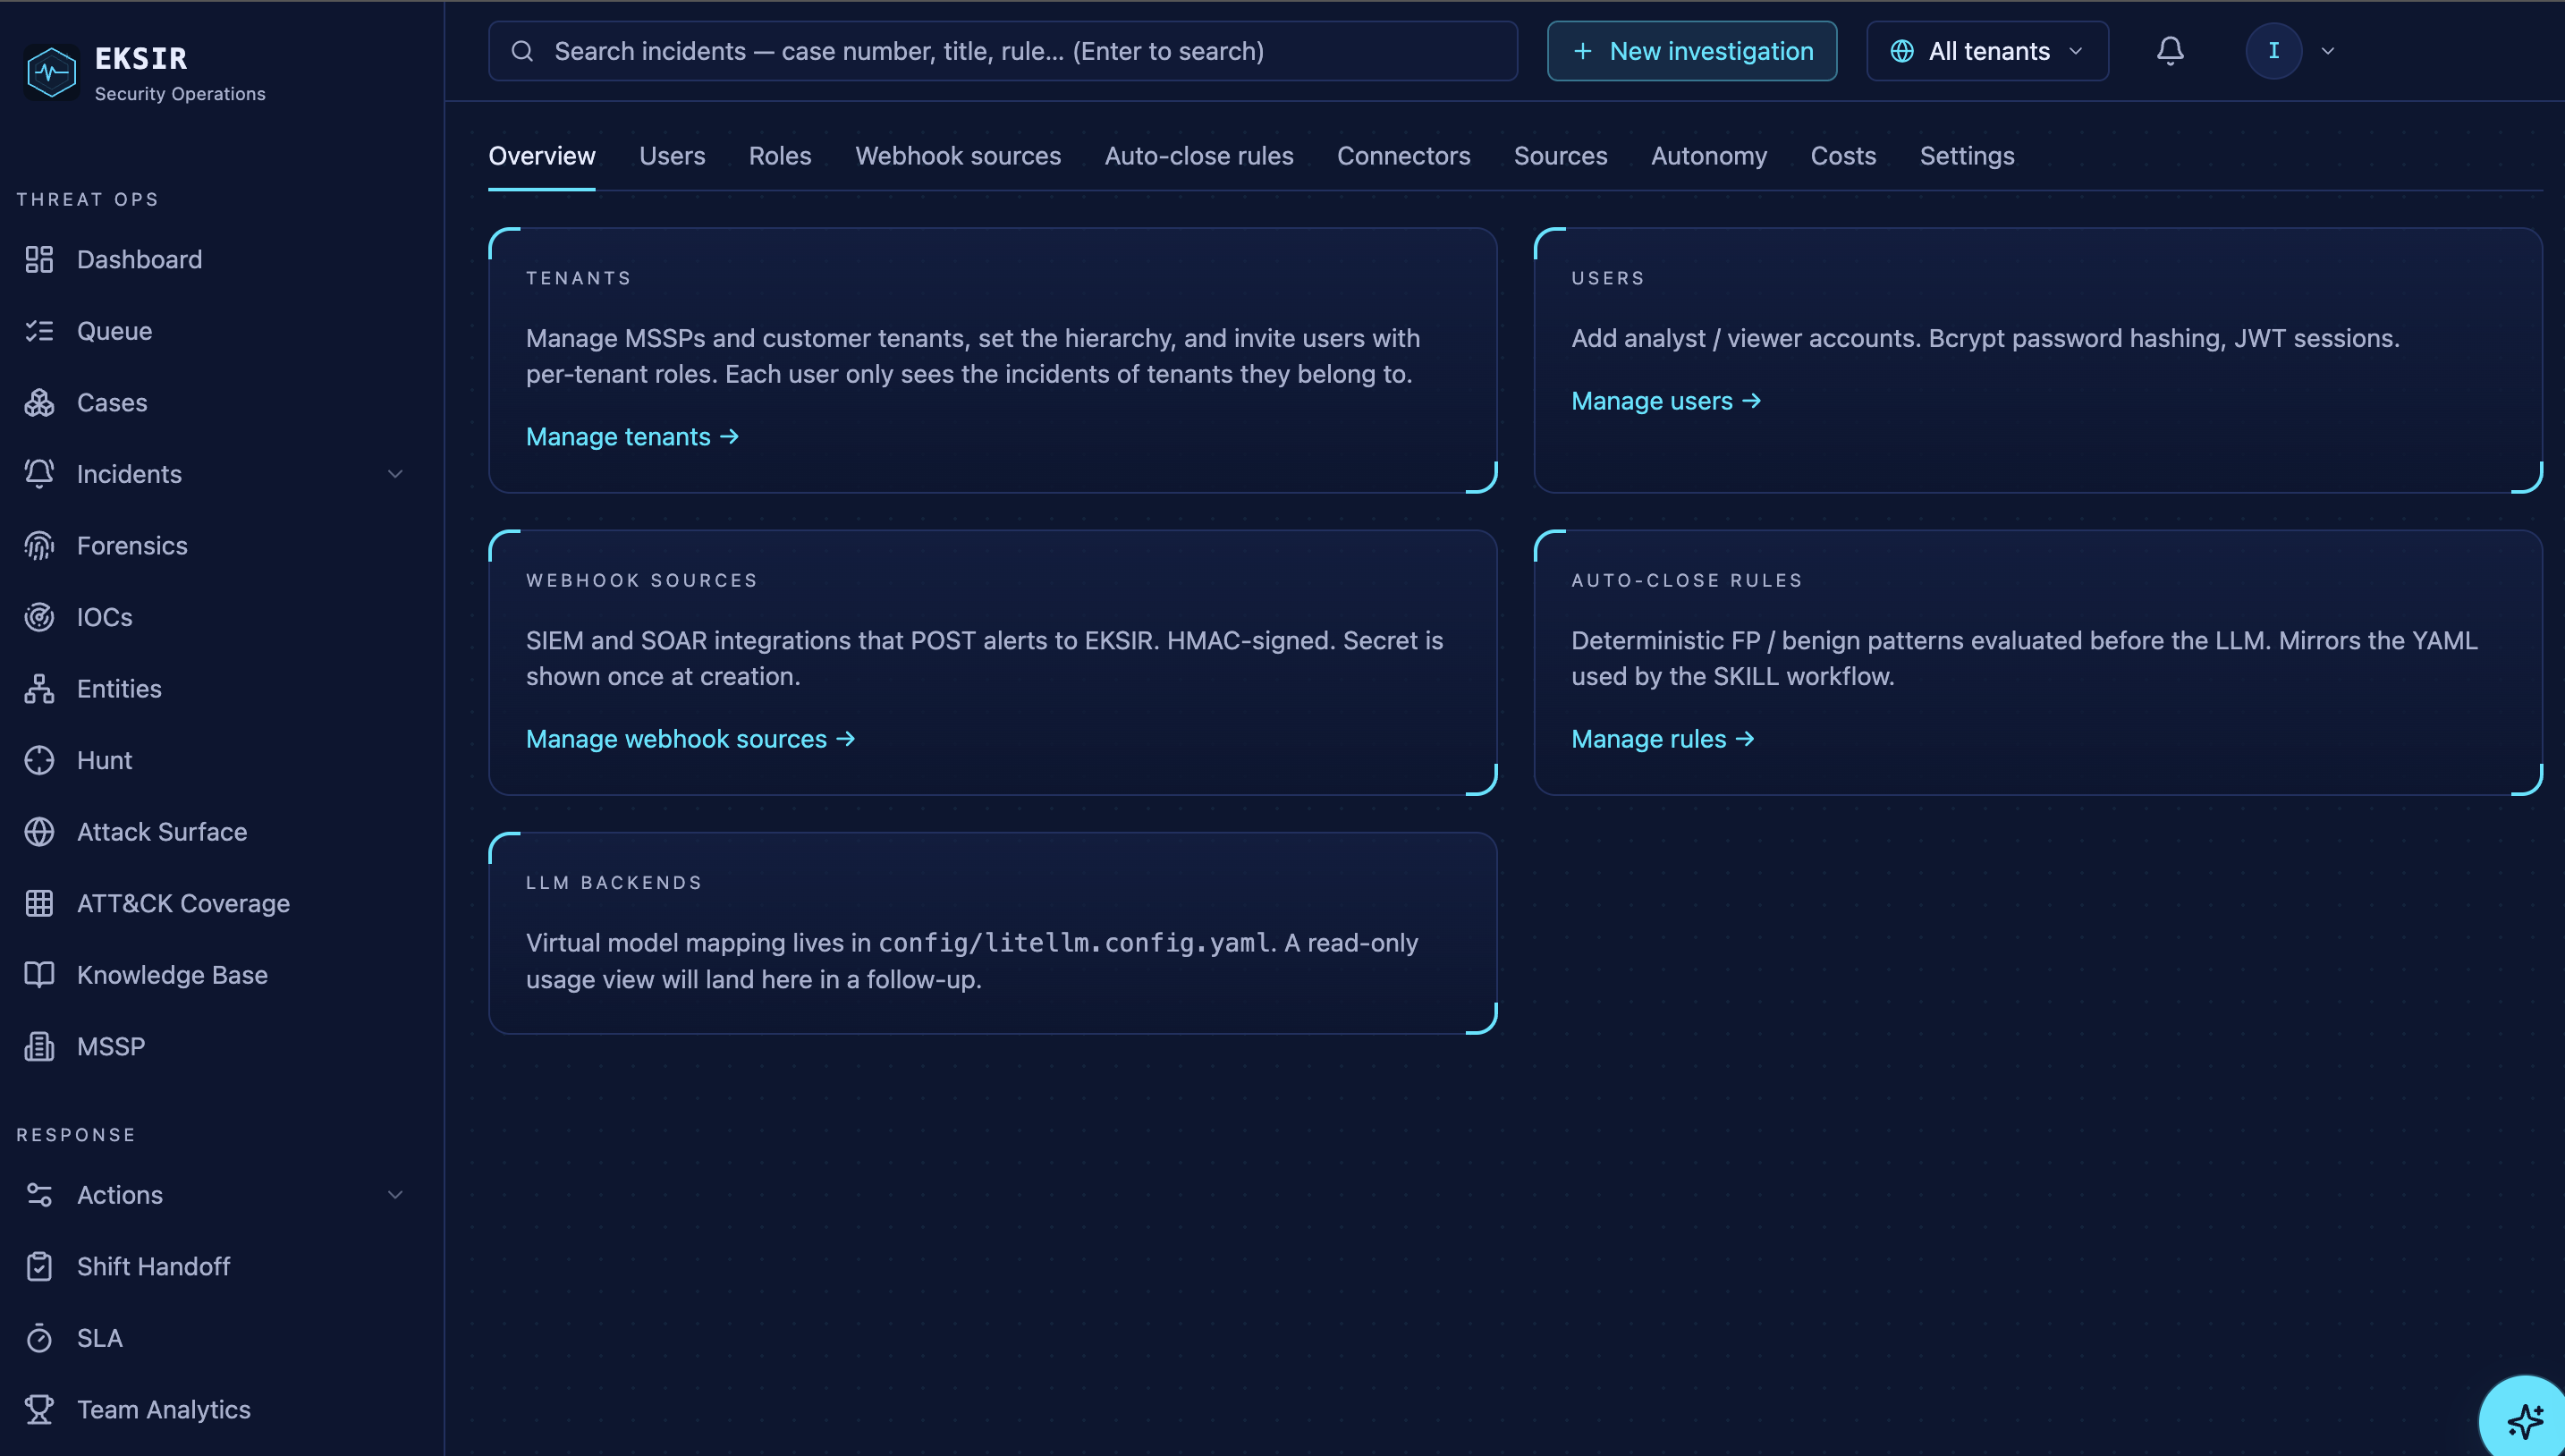
Task: Click the EKSIR heartbeat logo icon
Action: pos(51,72)
